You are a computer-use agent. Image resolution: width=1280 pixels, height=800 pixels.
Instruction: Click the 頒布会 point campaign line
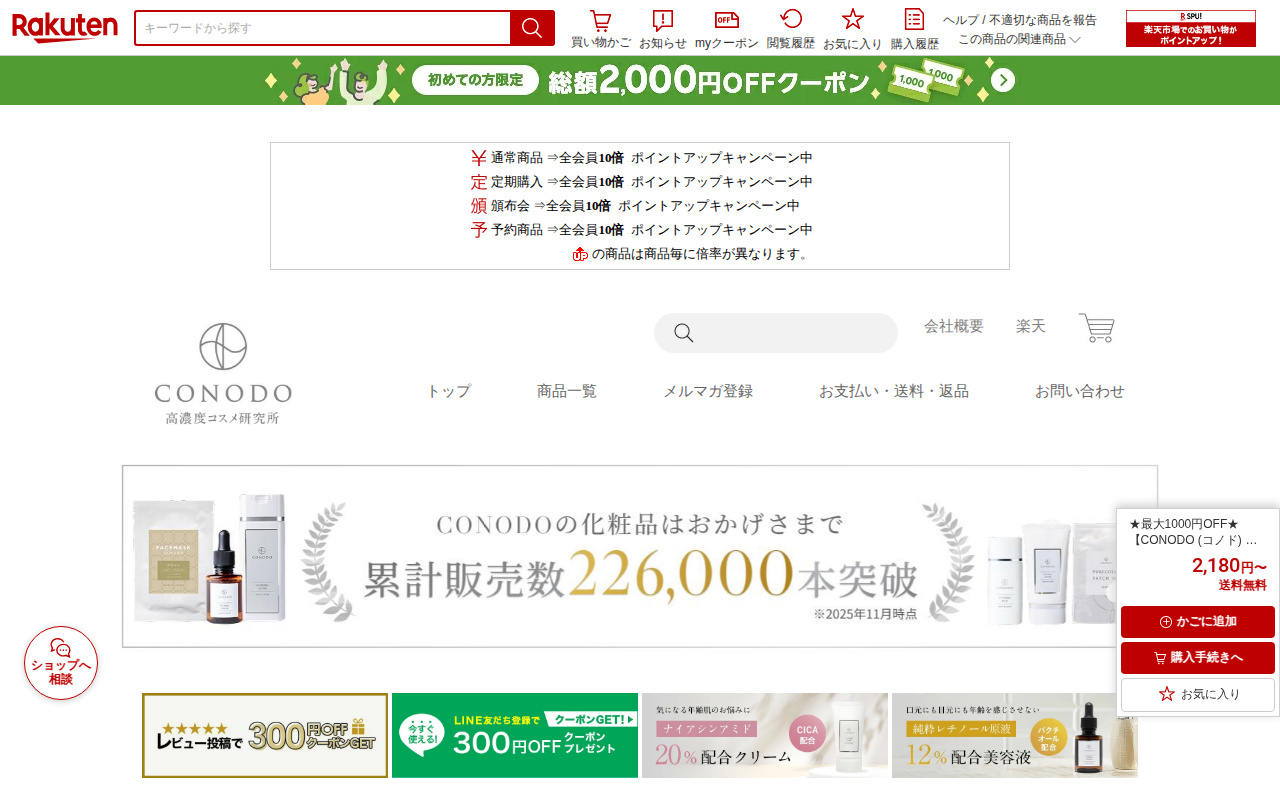[635, 206]
